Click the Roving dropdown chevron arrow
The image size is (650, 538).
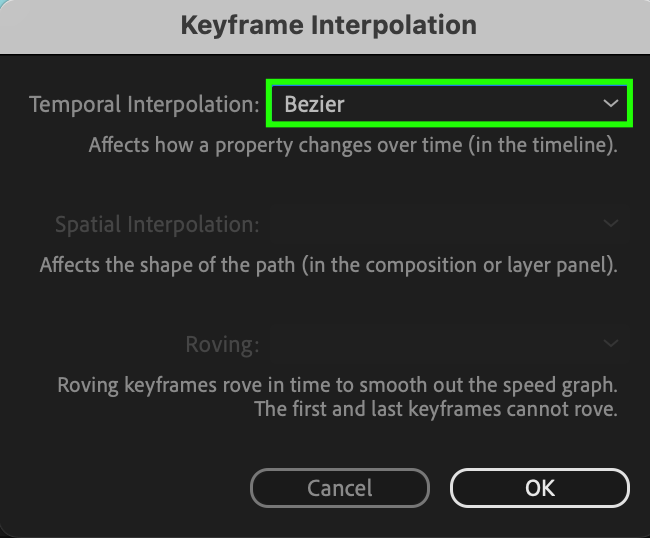(611, 345)
